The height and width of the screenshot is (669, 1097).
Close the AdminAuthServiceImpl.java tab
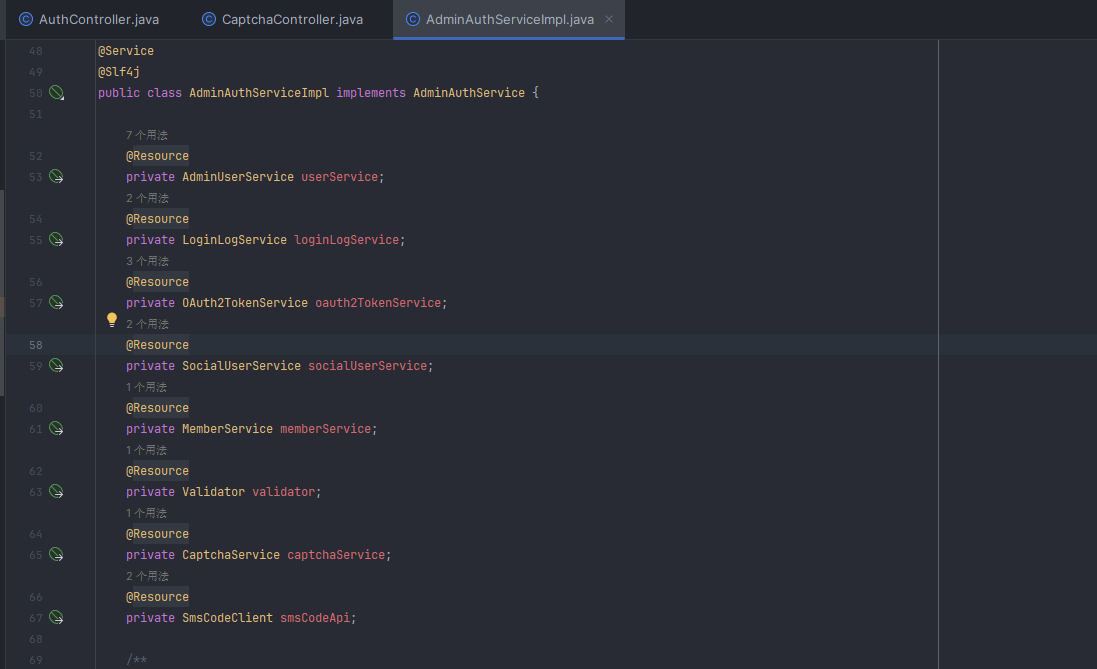click(x=609, y=20)
